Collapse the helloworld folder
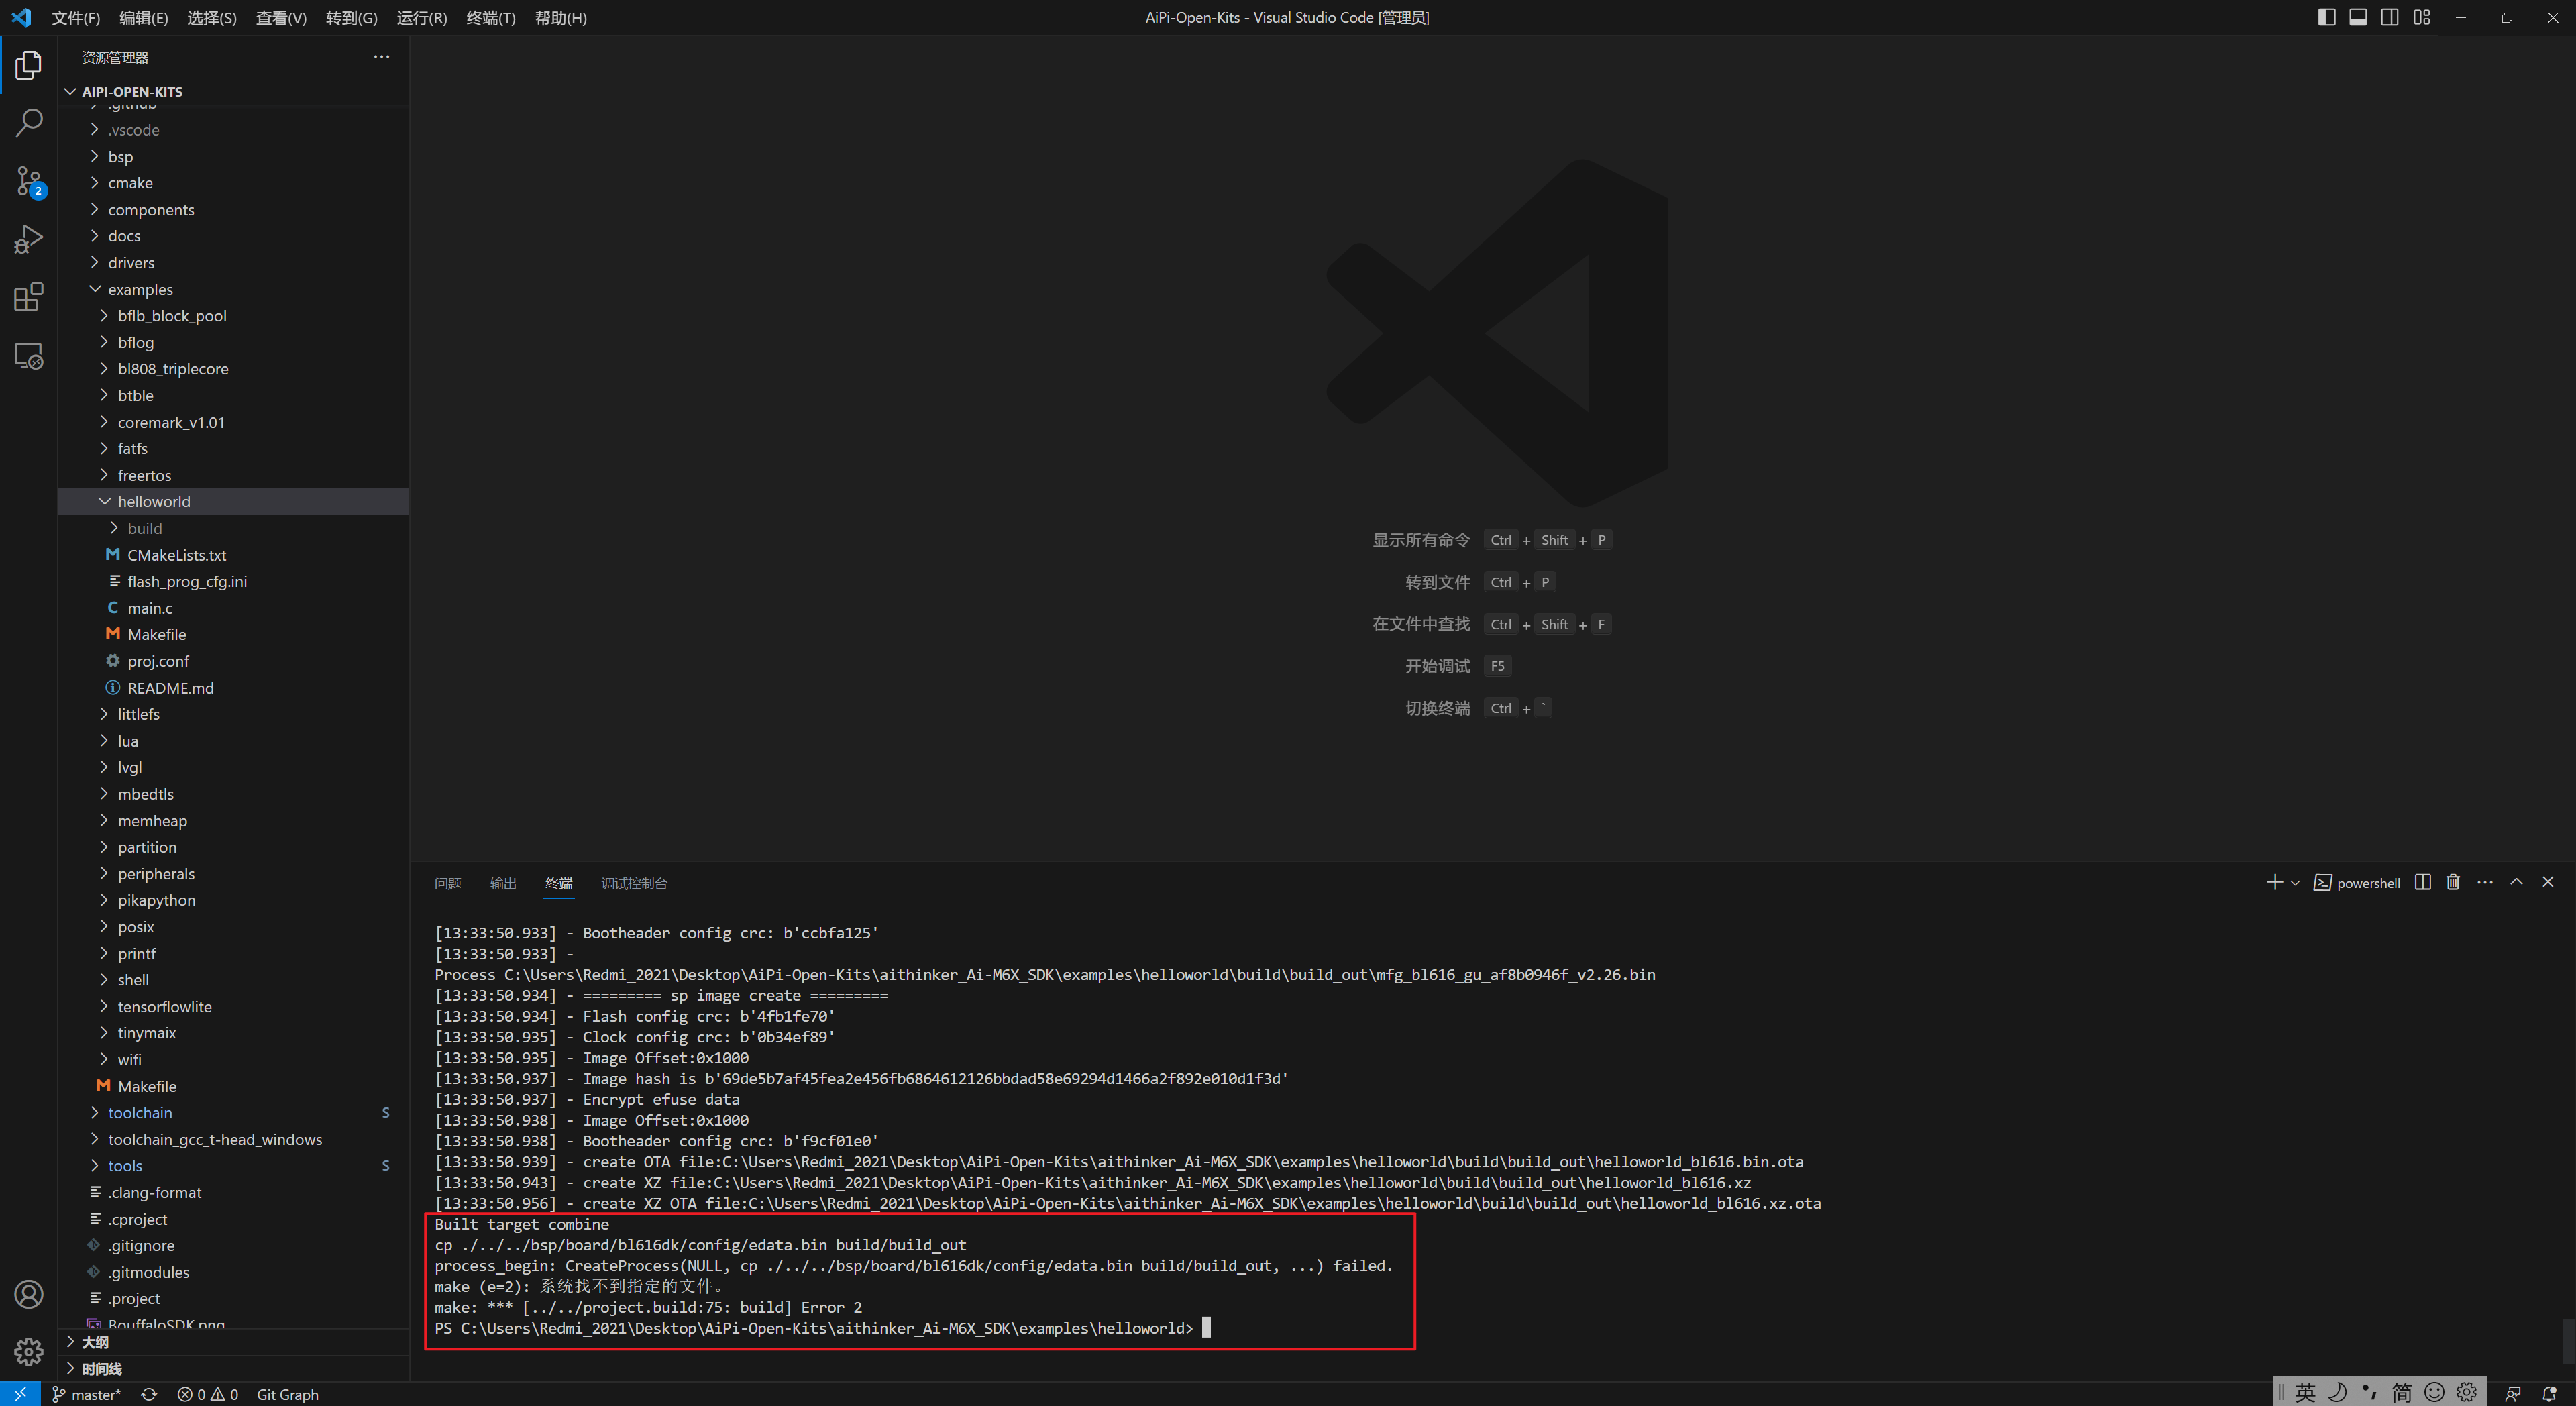This screenshot has height=1406, width=2576. tap(233, 501)
